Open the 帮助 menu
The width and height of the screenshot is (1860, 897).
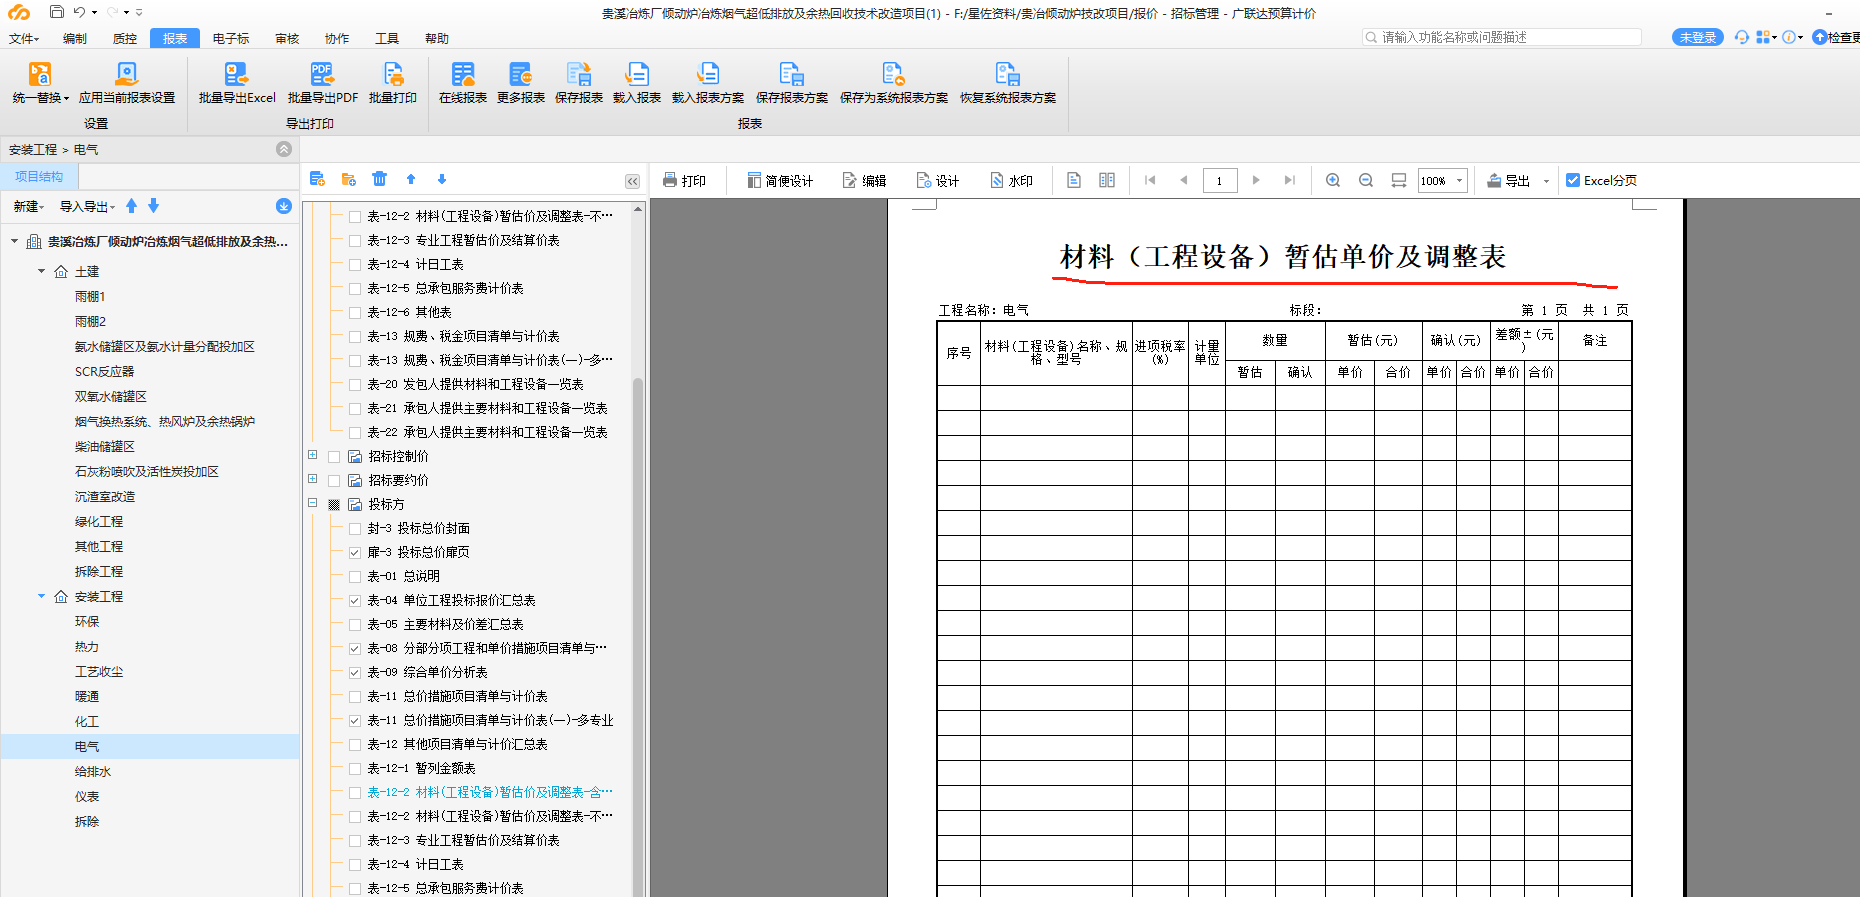click(x=437, y=38)
